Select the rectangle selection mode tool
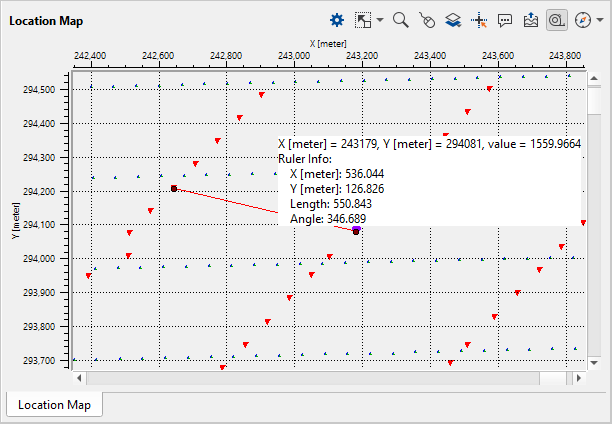612x424 pixels. tap(361, 20)
